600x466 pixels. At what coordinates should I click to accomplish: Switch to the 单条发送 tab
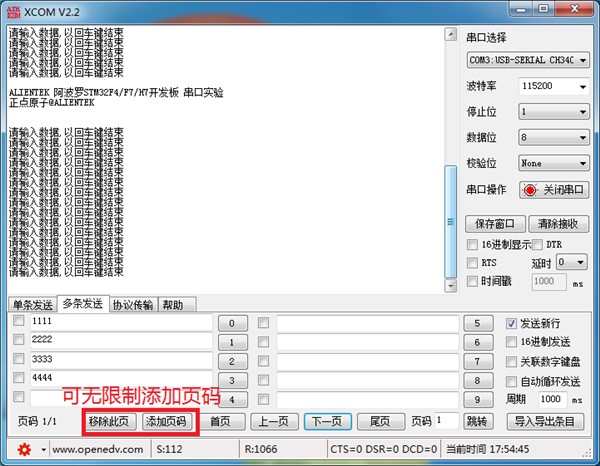tap(33, 305)
